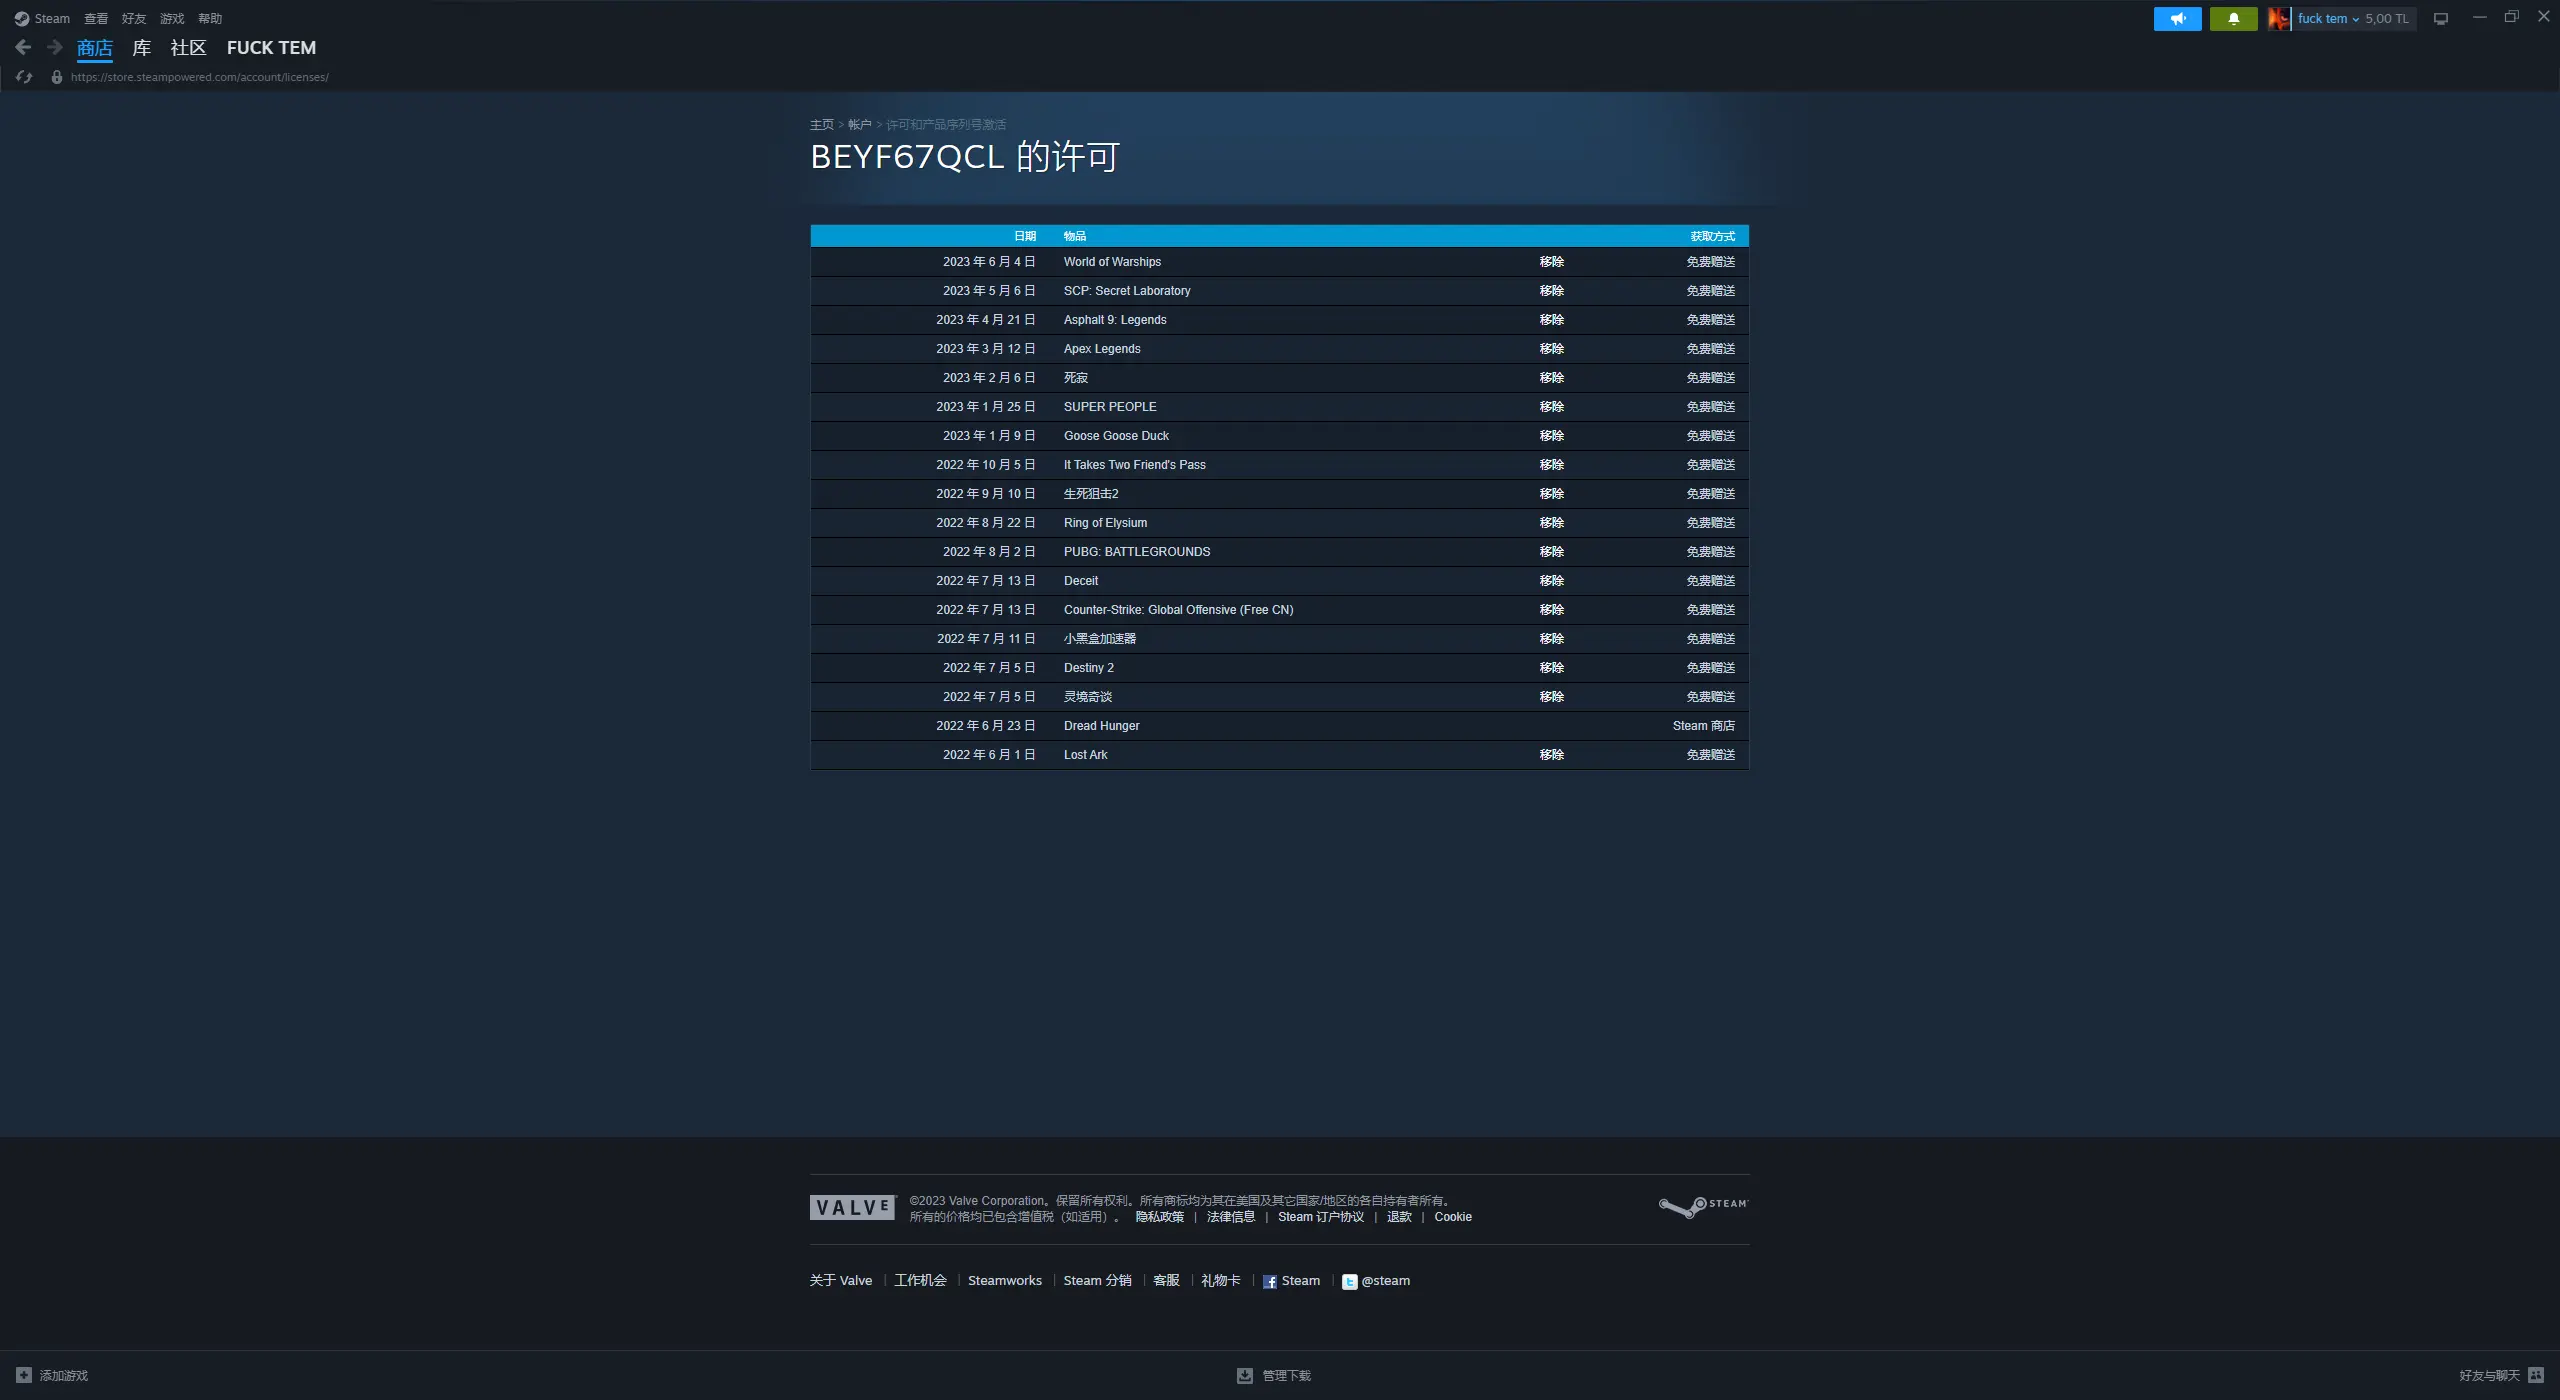Viewport: 2560px width, 1400px height.
Task: Open the 隐私政策 footer link
Action: click(1160, 1217)
